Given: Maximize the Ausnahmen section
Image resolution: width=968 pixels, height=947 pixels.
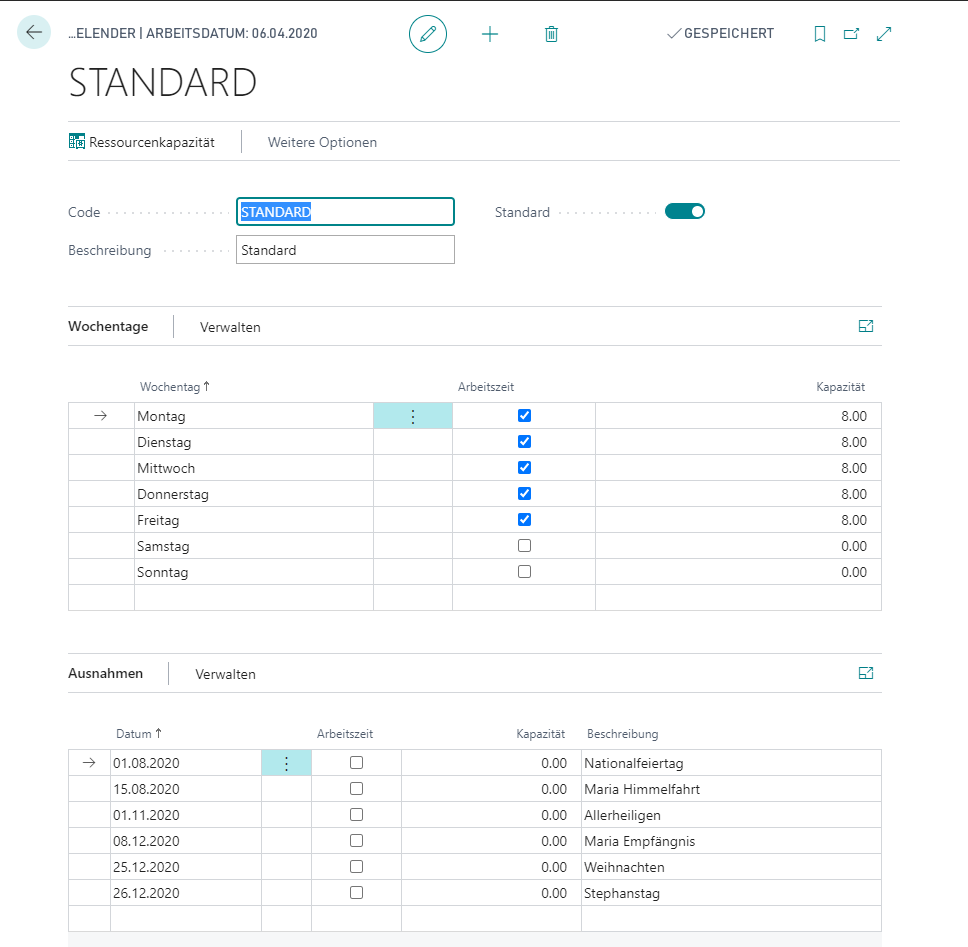Looking at the screenshot, I should [866, 673].
